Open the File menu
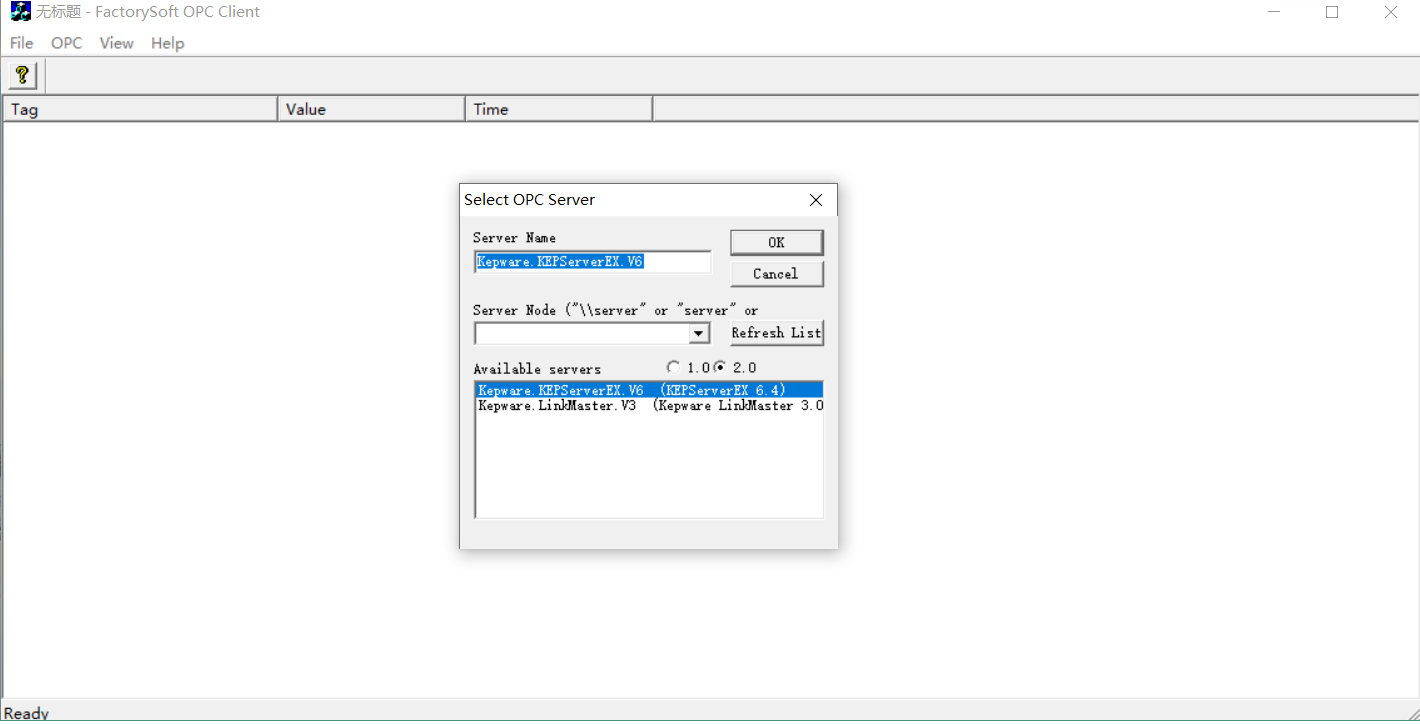 [x=22, y=43]
